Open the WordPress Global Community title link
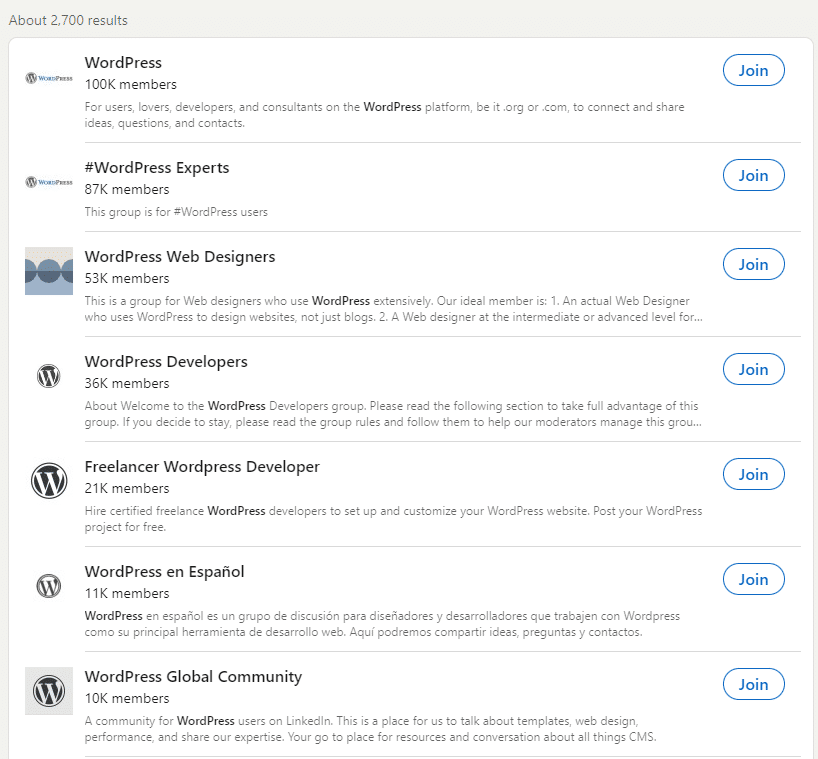This screenshot has height=759, width=818. 193,677
